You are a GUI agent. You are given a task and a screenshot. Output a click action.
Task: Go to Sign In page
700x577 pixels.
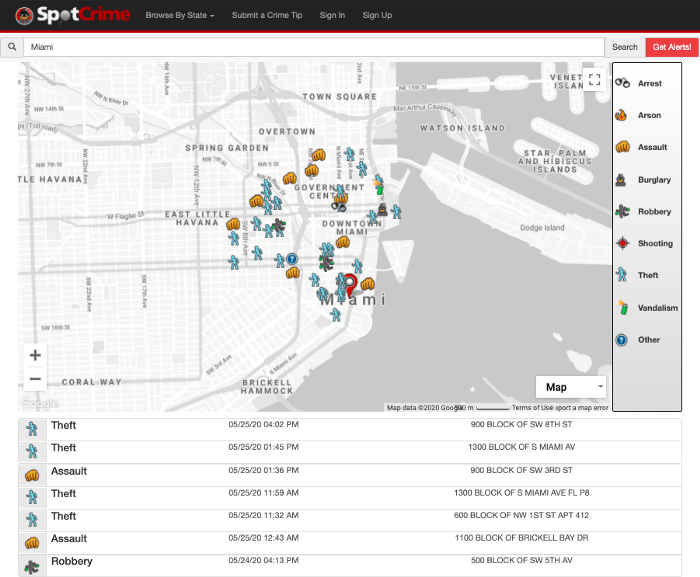pyautogui.click(x=332, y=16)
